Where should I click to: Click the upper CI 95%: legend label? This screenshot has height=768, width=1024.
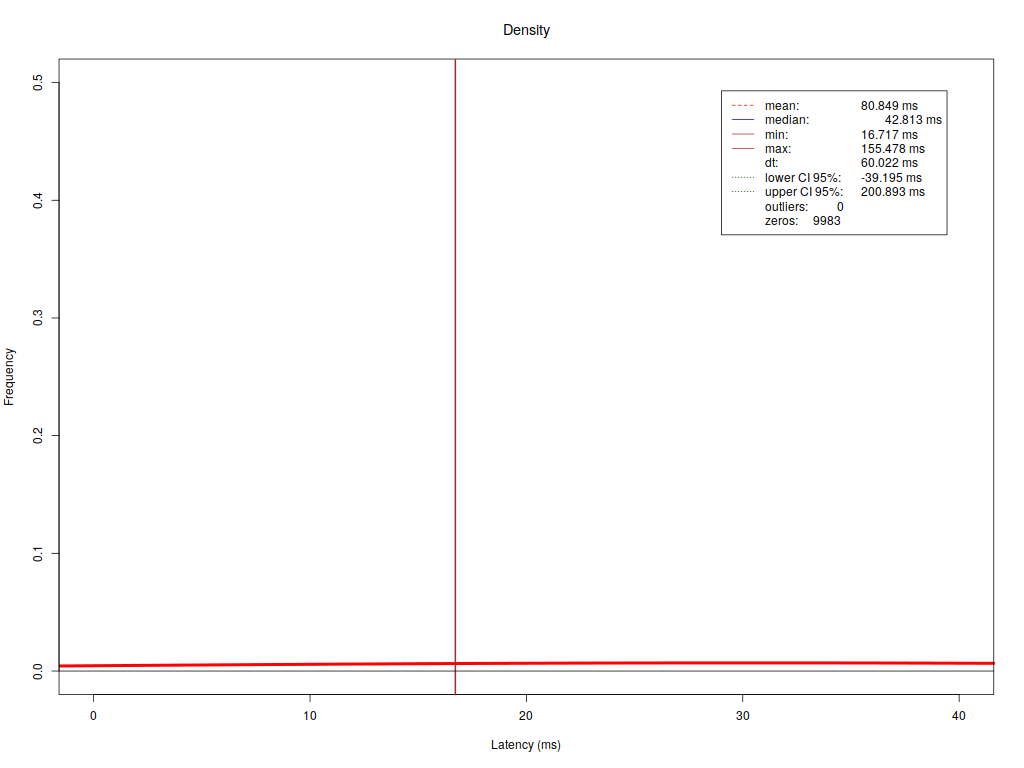click(x=804, y=192)
